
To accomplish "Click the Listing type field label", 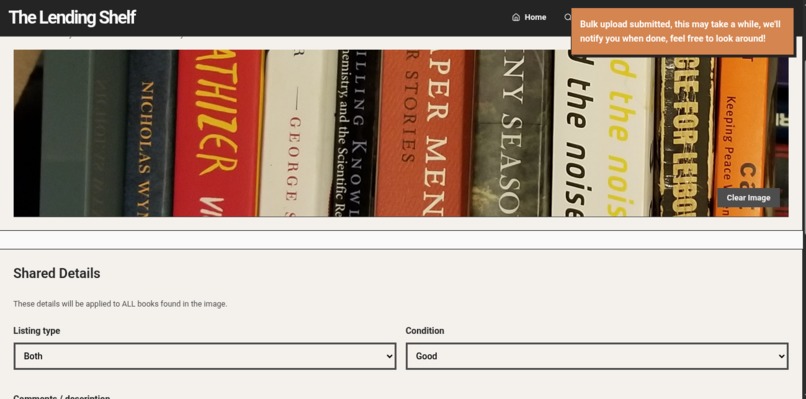I will pos(37,331).
